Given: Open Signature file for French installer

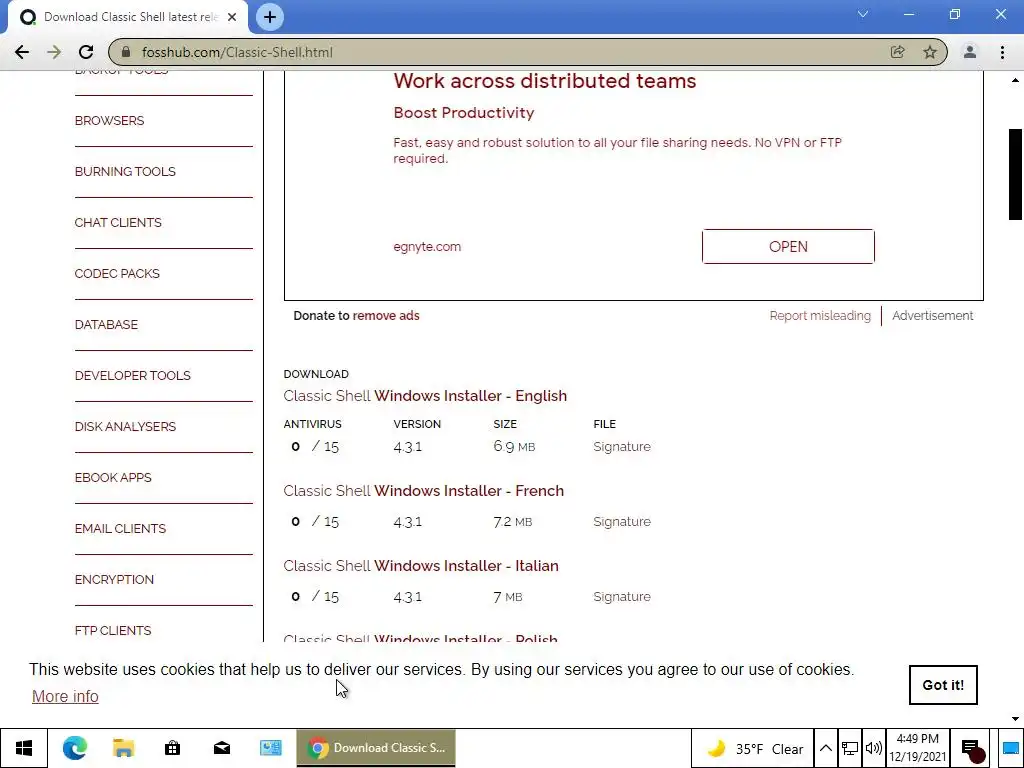Looking at the screenshot, I should click(x=622, y=522).
